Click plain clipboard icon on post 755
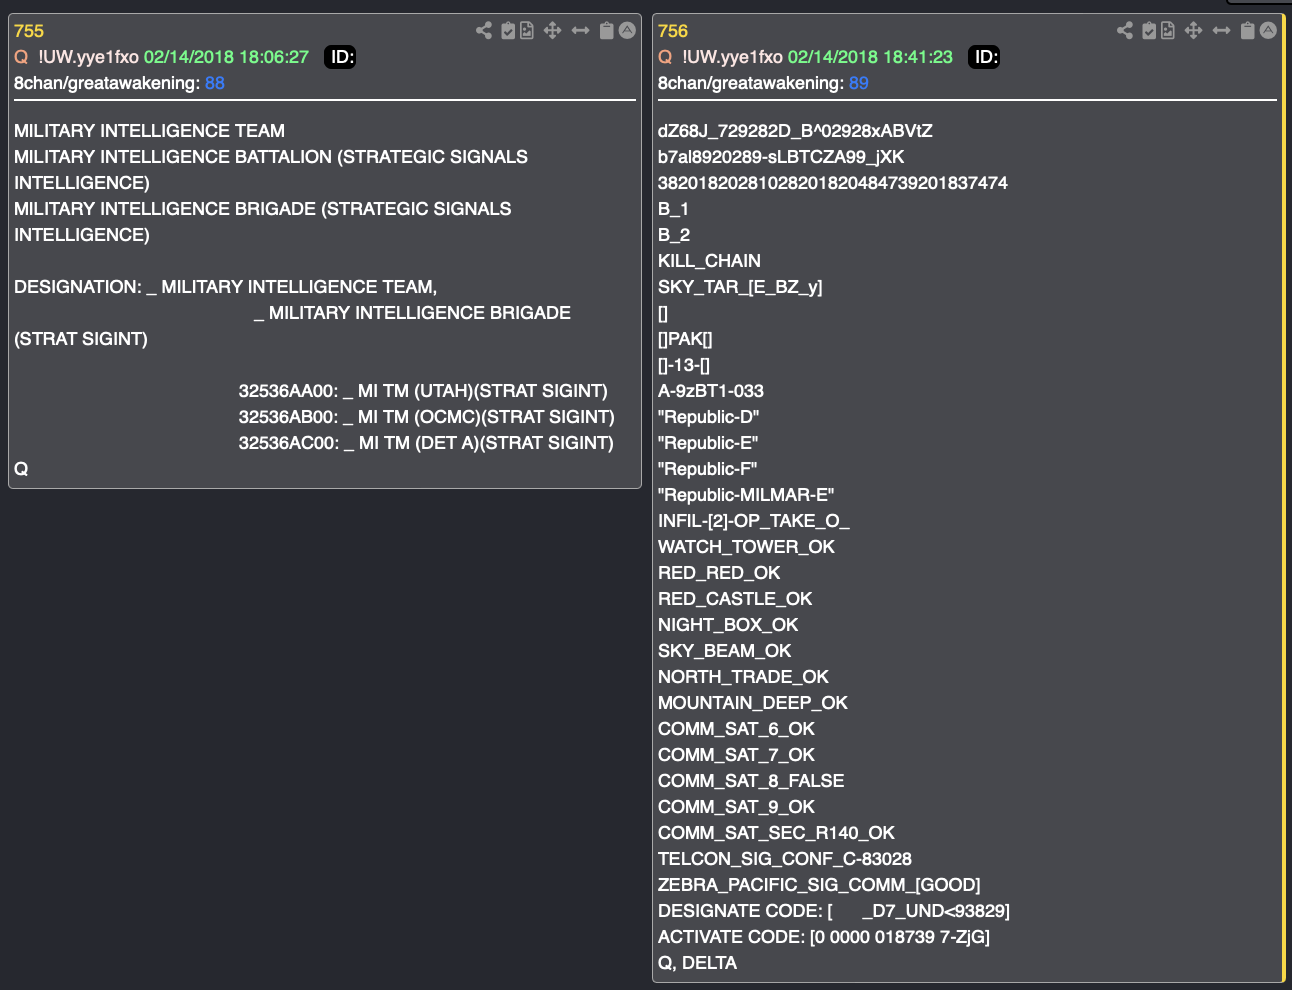This screenshot has width=1292, height=990. coord(606,31)
